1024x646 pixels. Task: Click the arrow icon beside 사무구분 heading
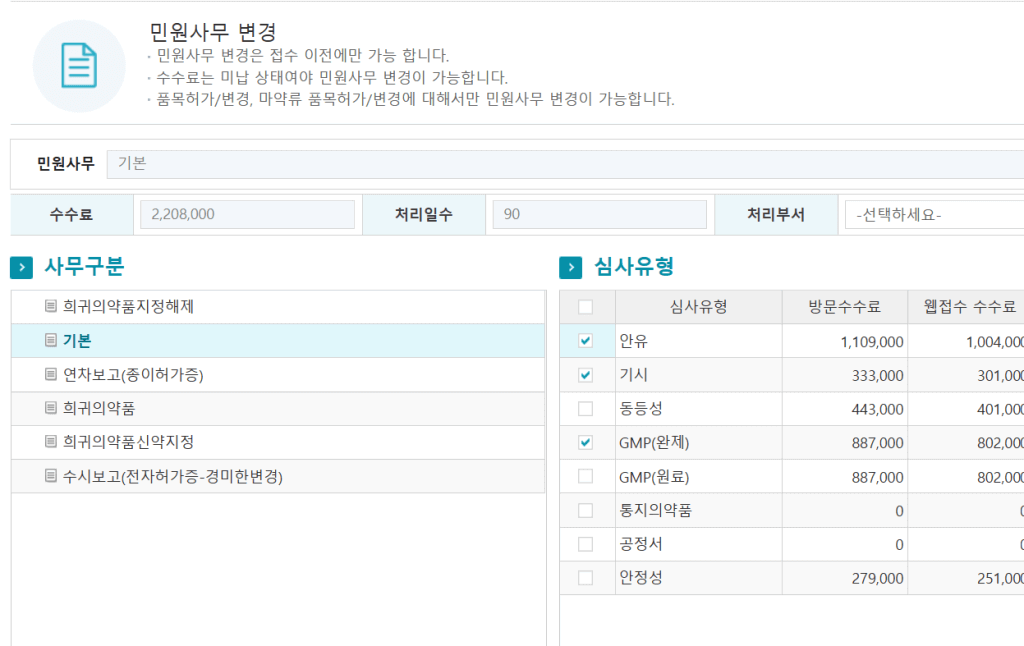(22, 267)
